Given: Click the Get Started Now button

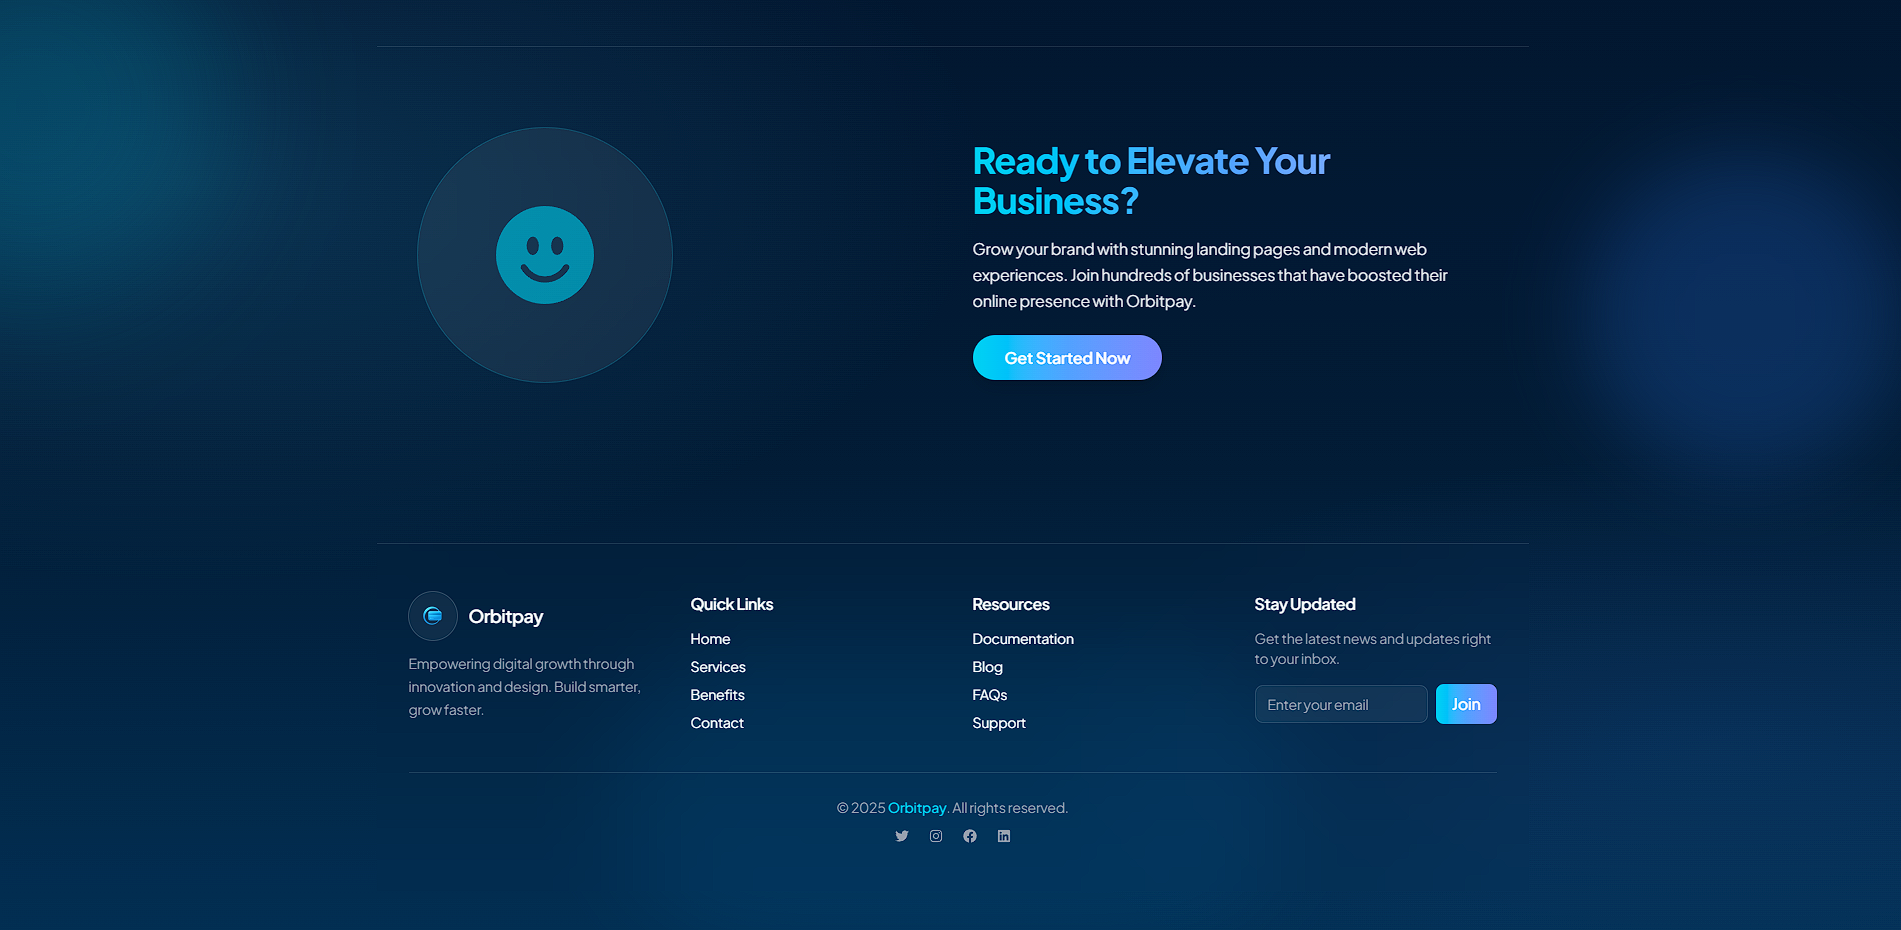Looking at the screenshot, I should click(1066, 357).
